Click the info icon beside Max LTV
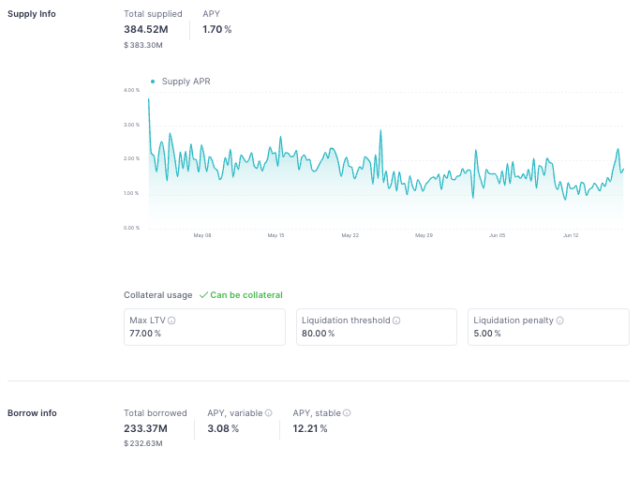640x477 pixels. (x=173, y=320)
